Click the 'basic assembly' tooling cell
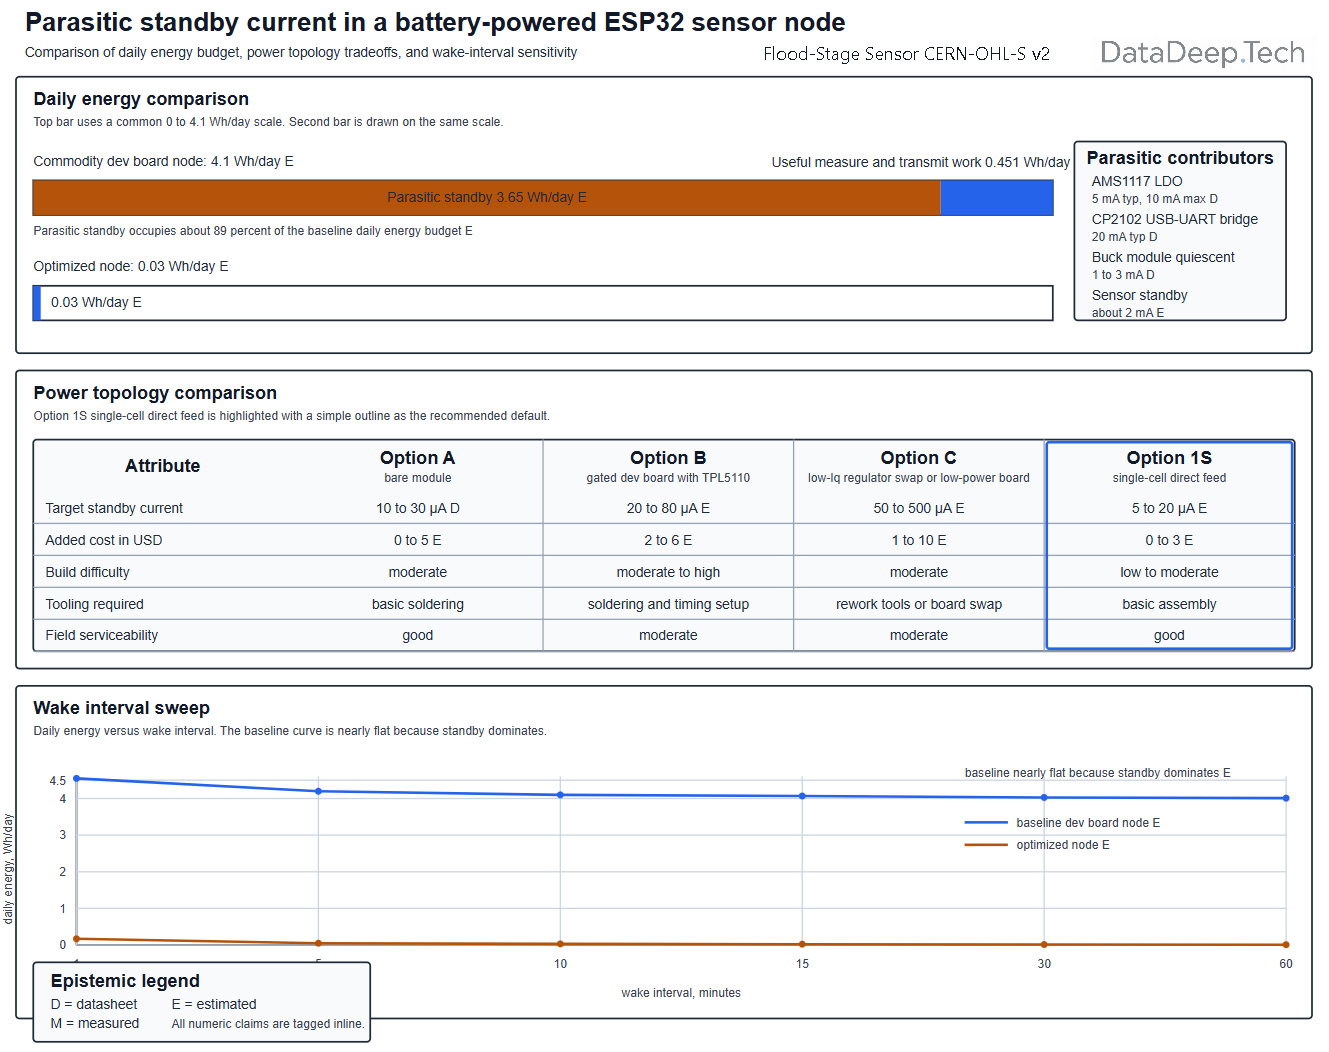This screenshot has width=1329, height=1052. 1169,604
